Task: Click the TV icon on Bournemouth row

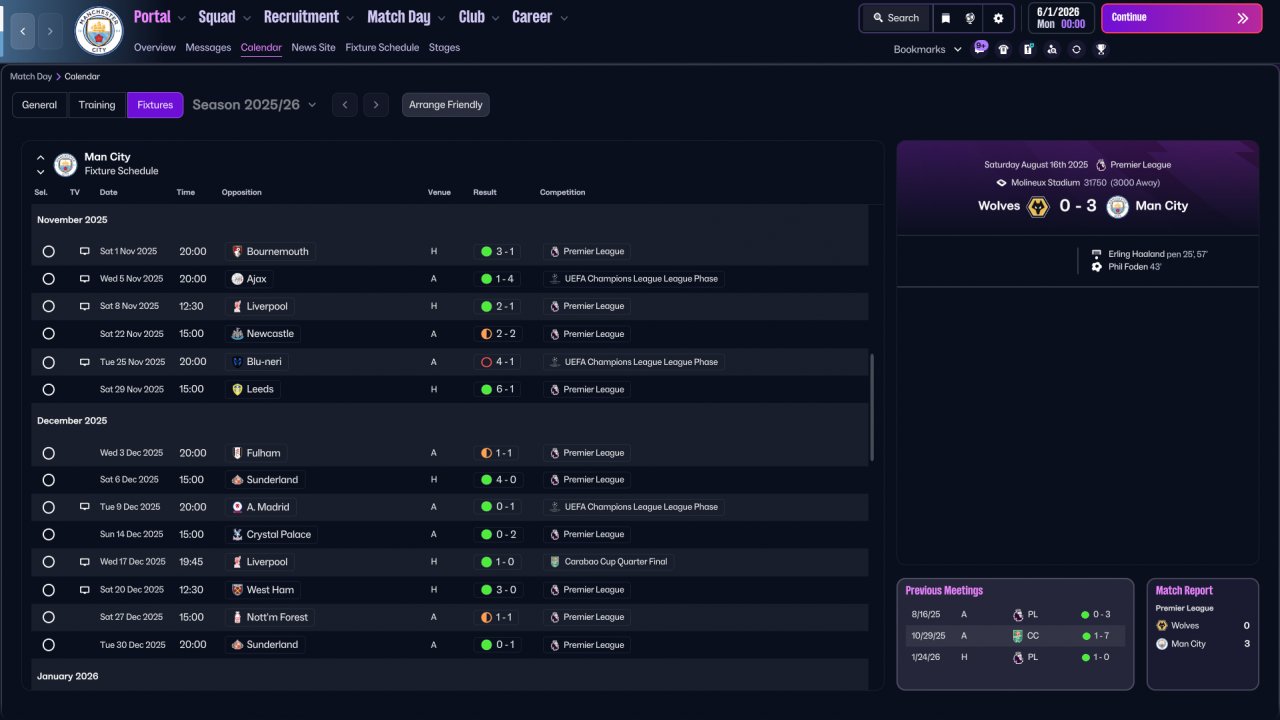Action: 85,251
